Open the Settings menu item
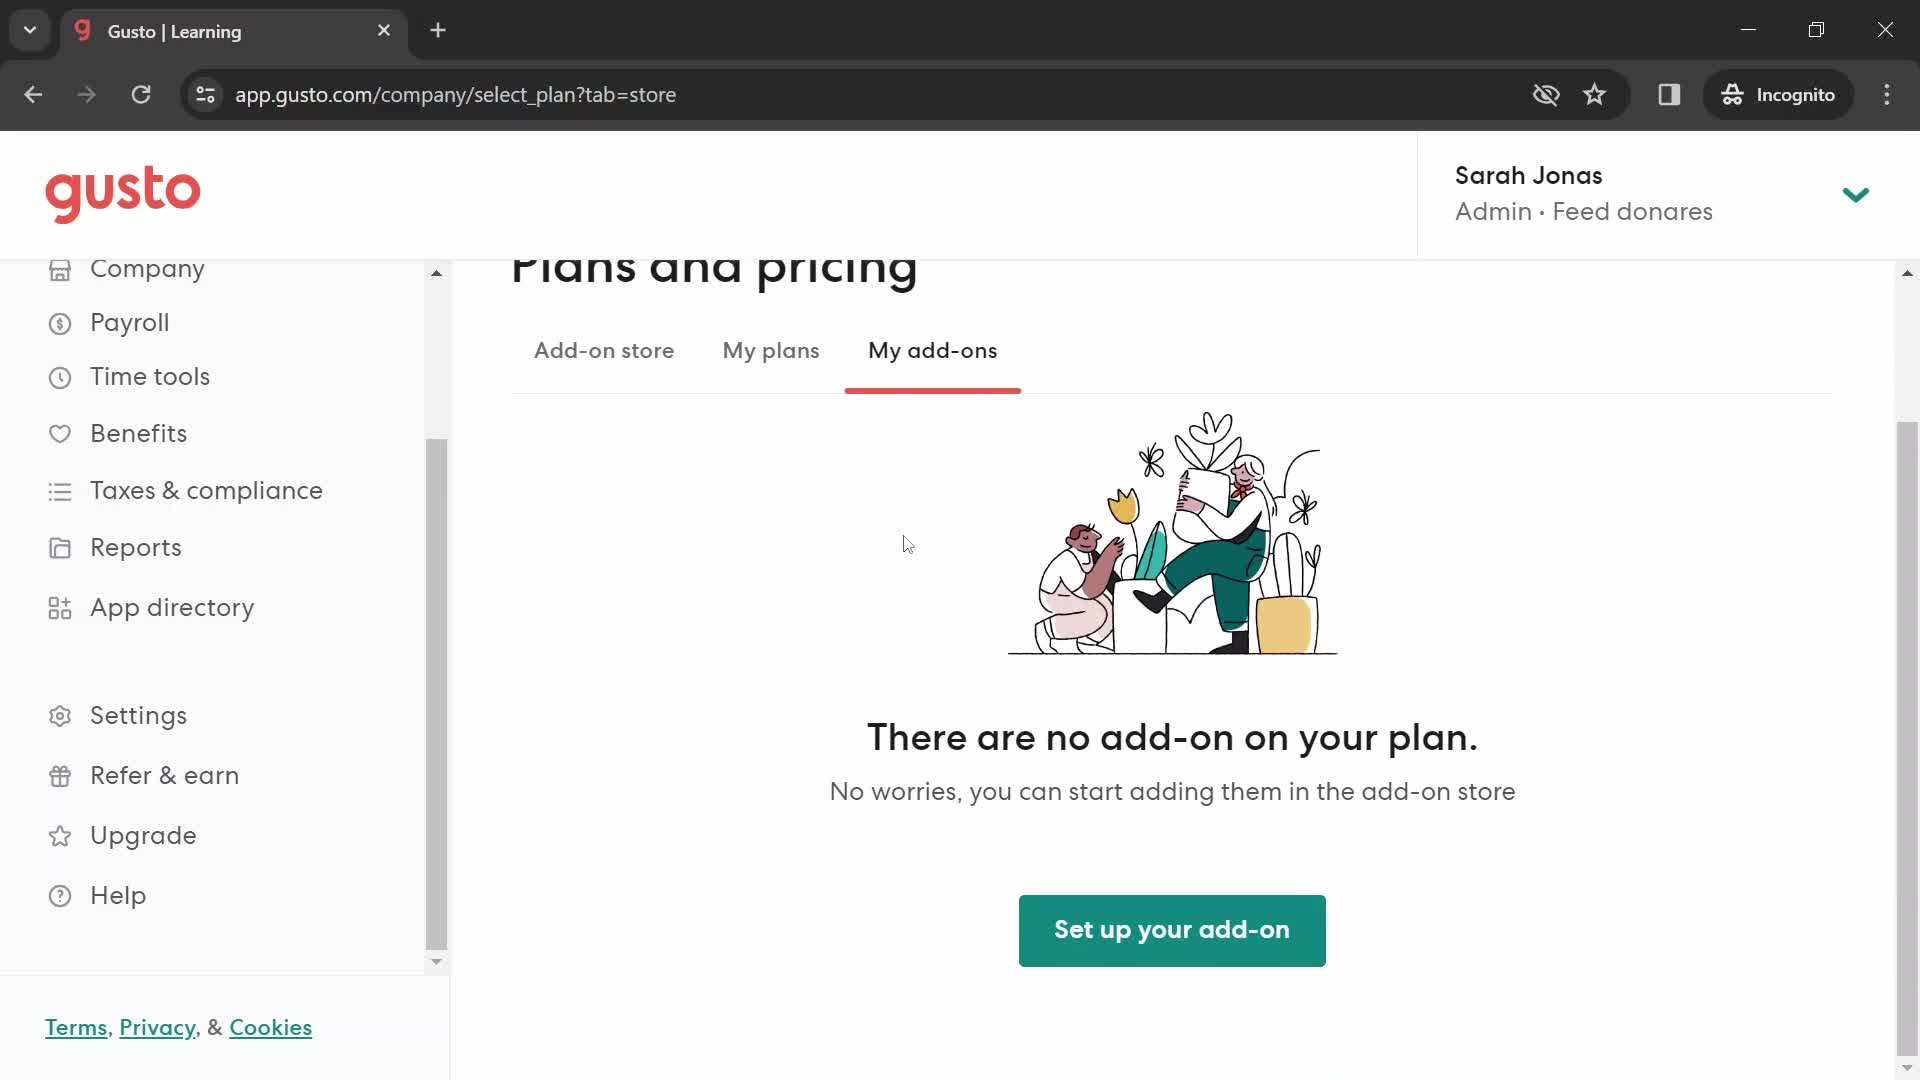 138,715
